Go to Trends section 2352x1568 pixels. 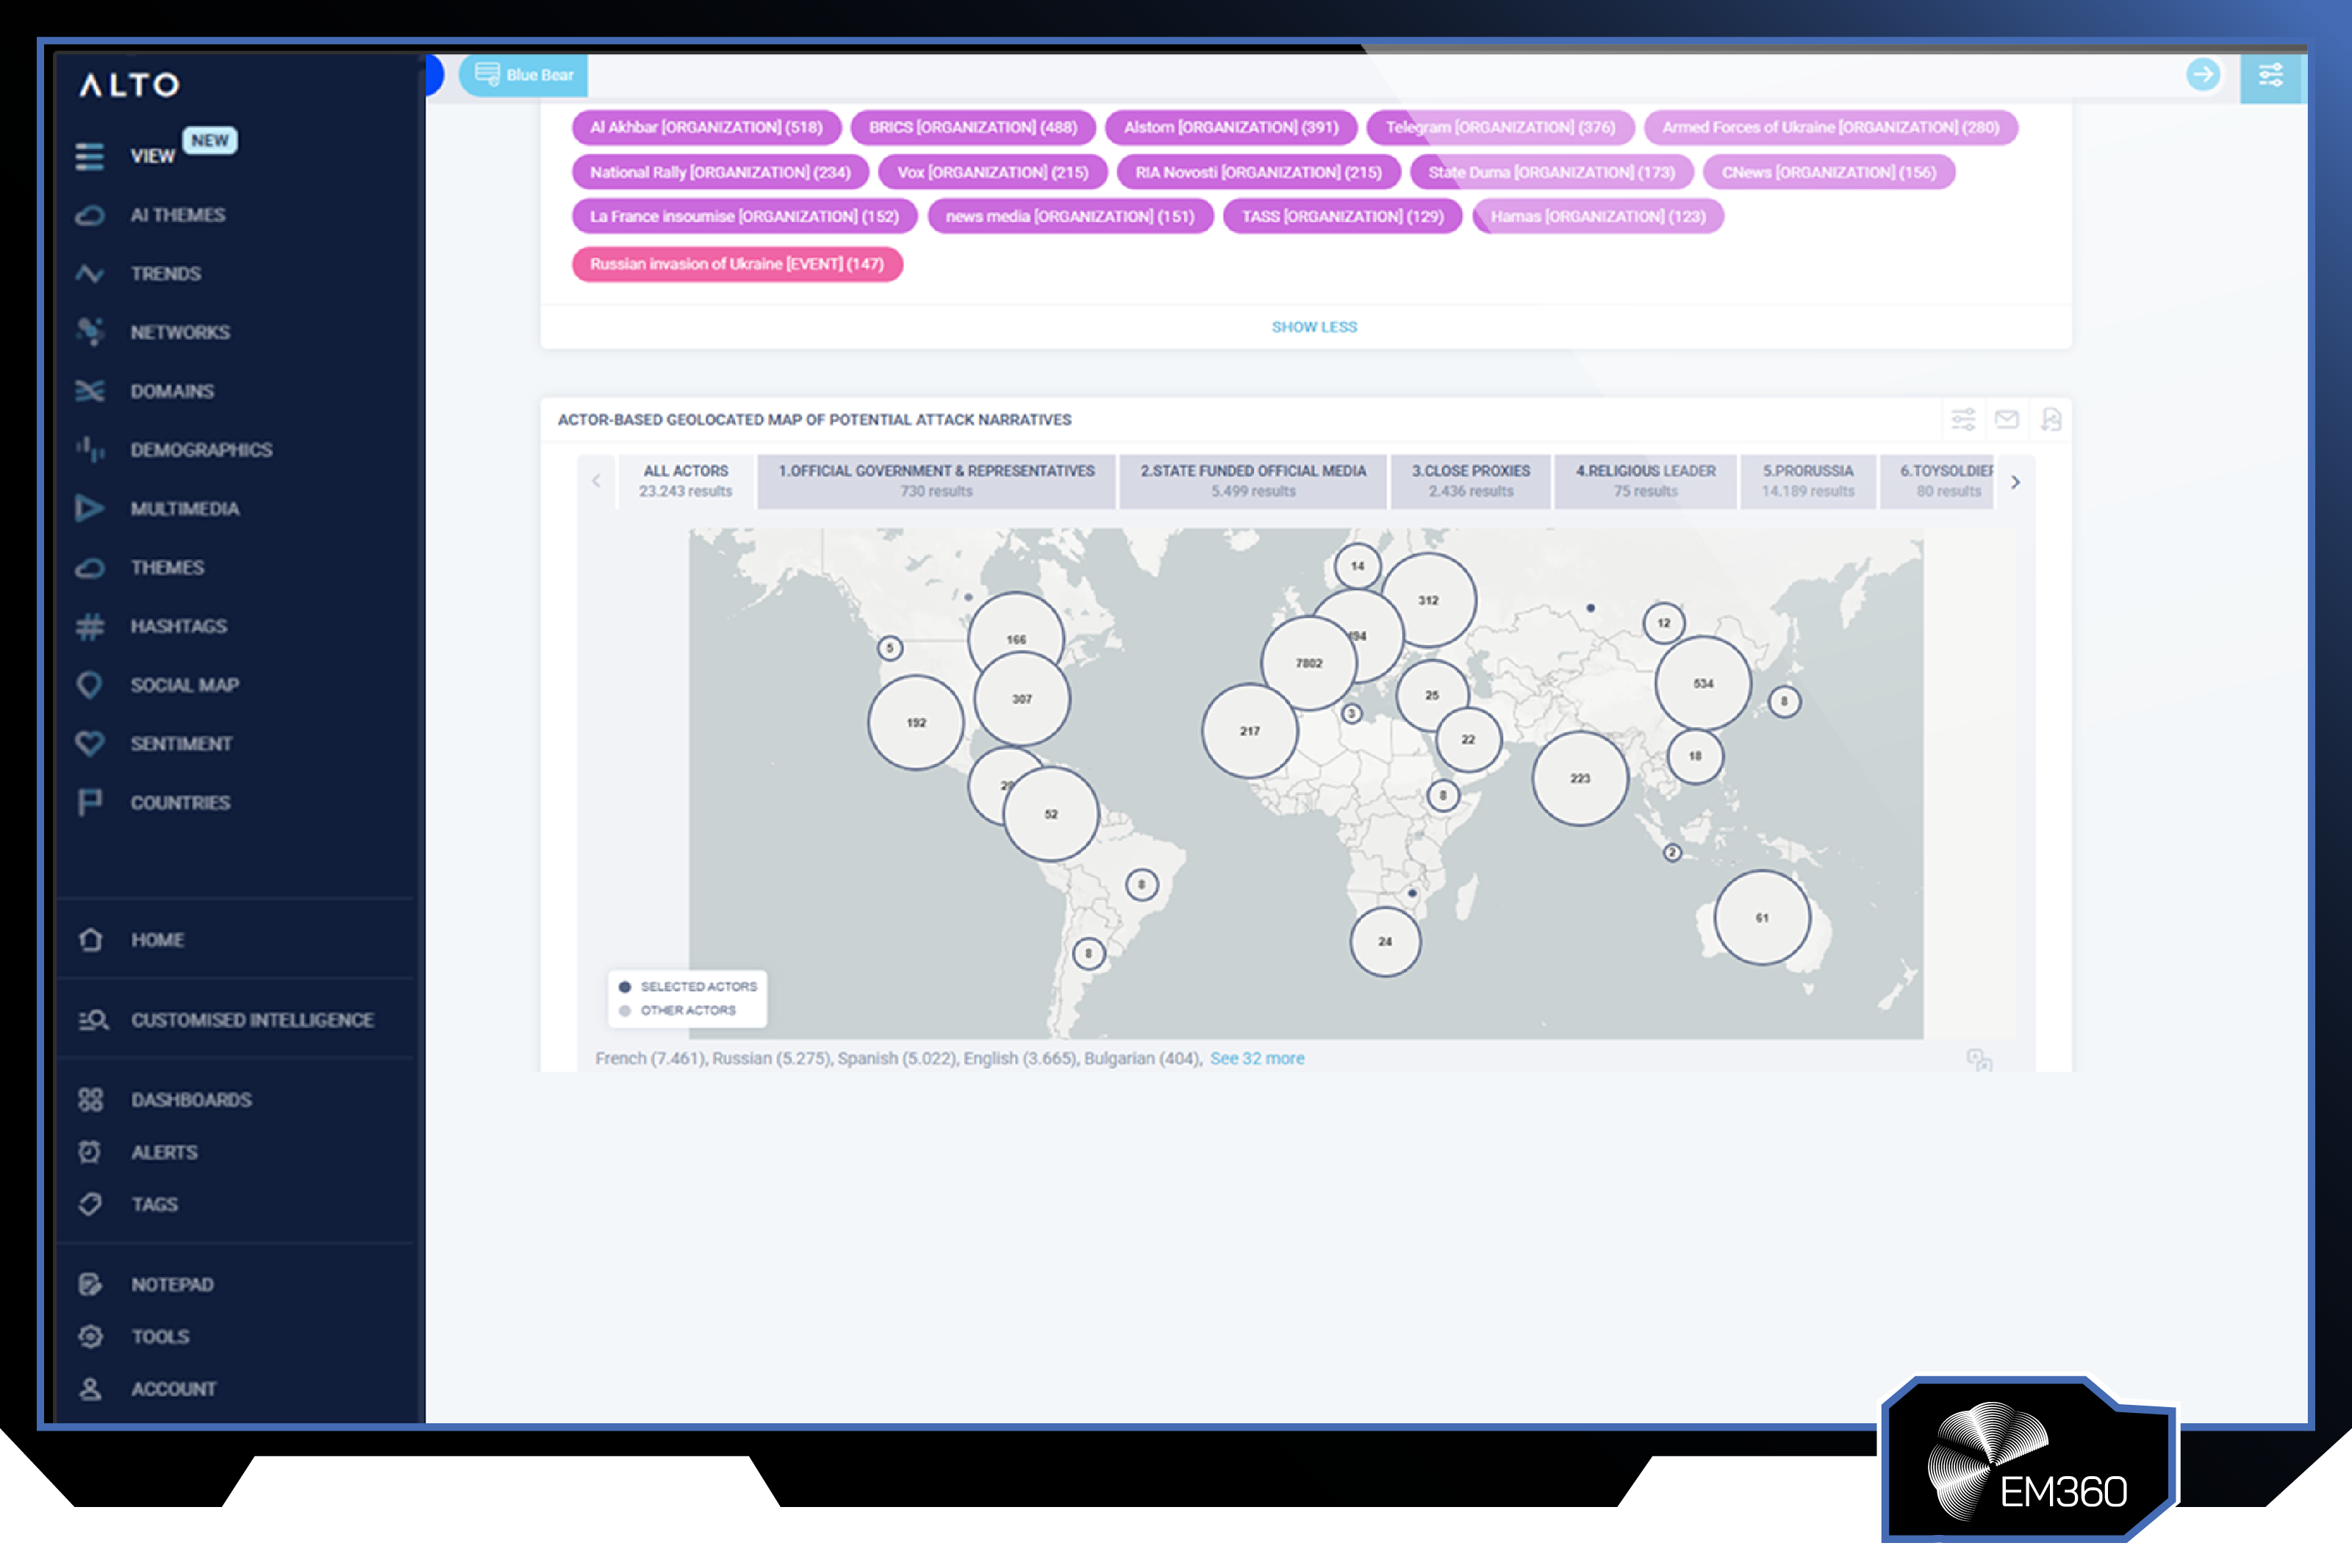[166, 274]
